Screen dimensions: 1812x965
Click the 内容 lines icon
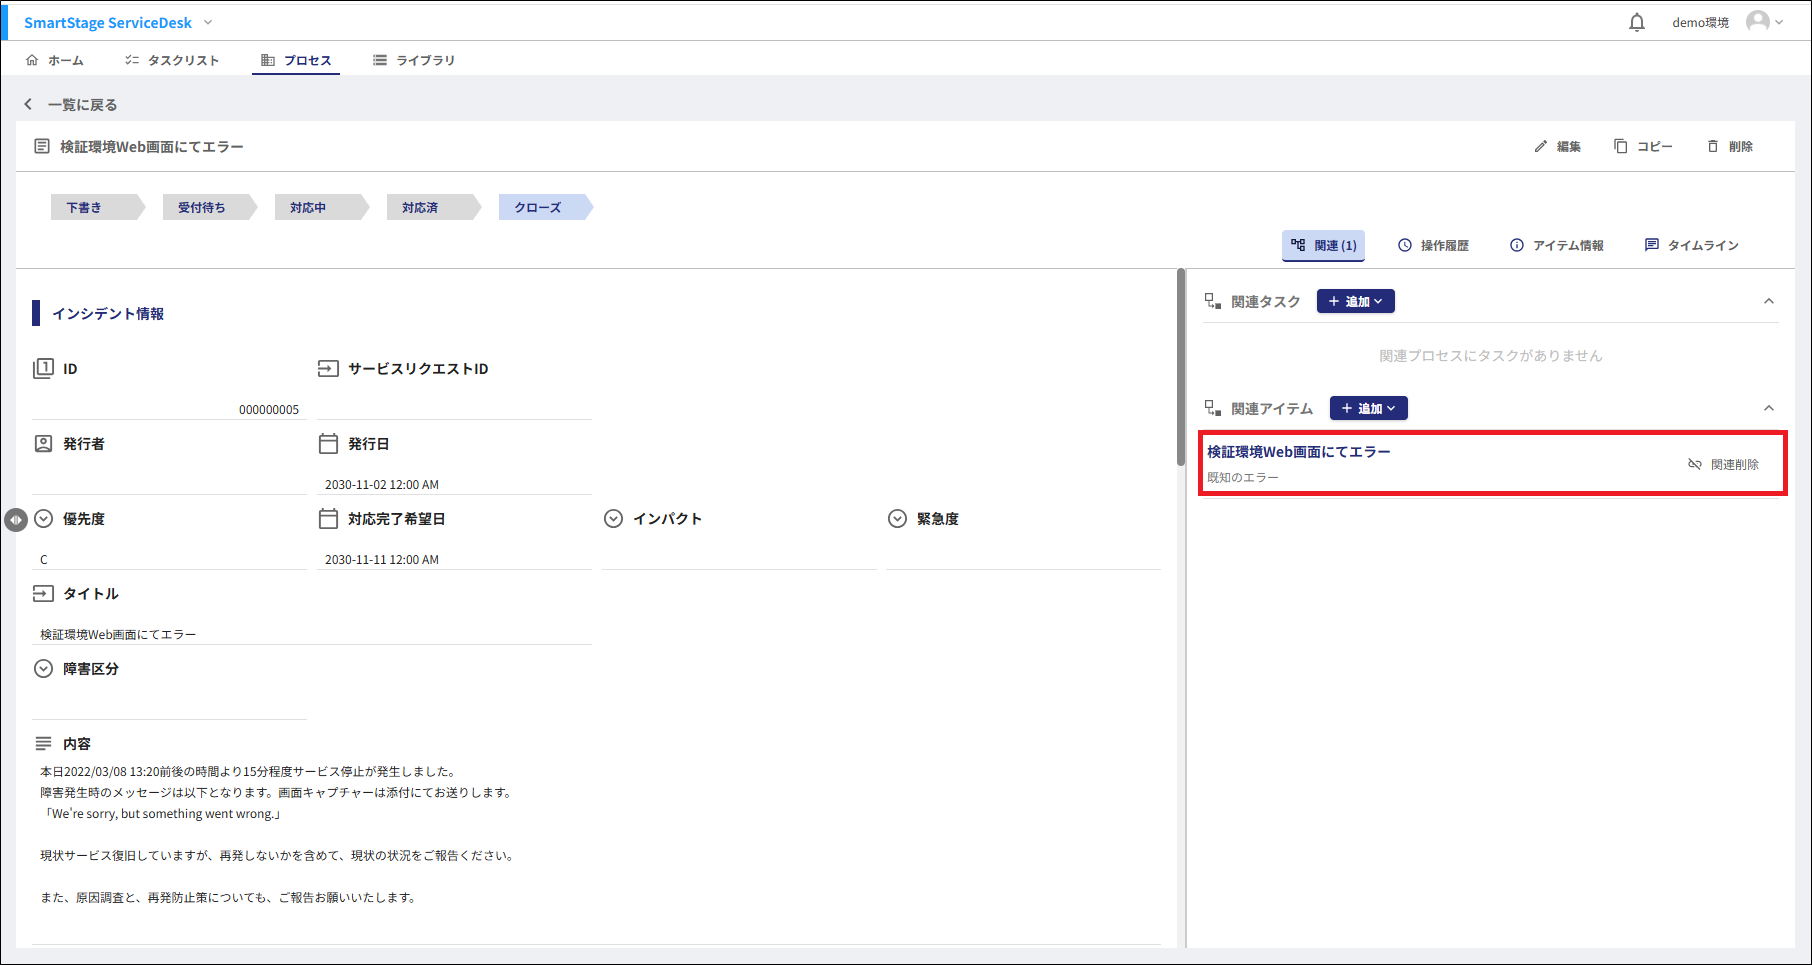point(43,743)
